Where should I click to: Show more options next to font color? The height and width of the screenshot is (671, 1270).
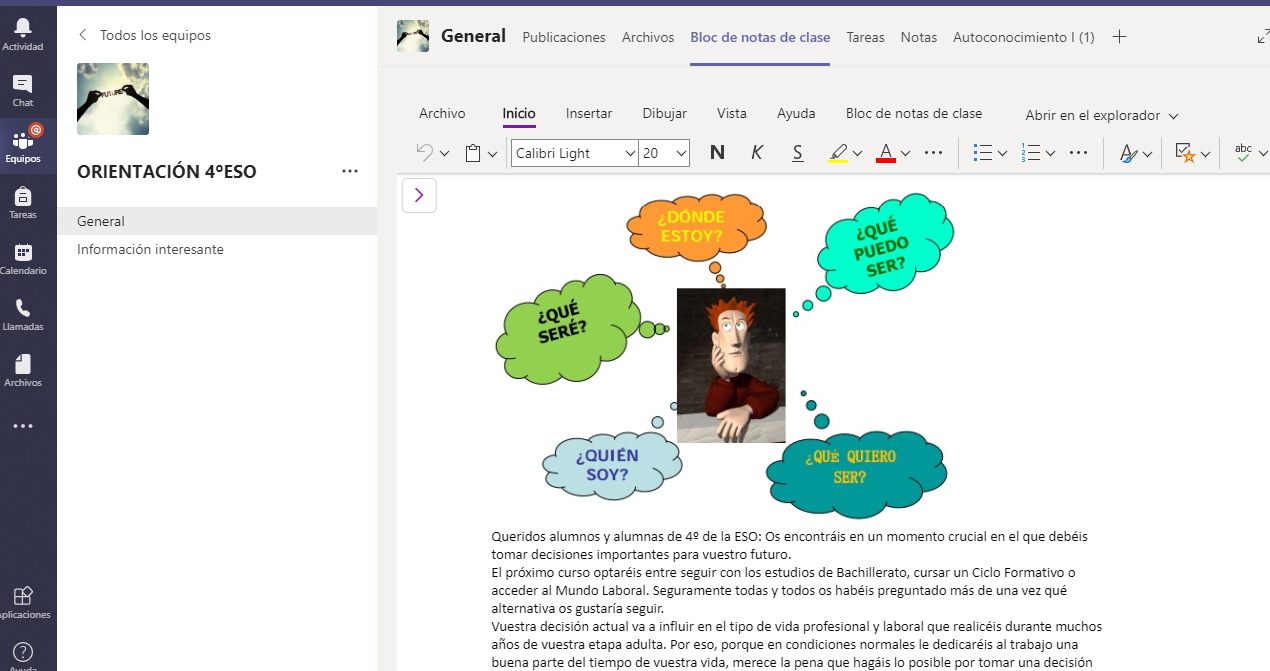coord(934,153)
